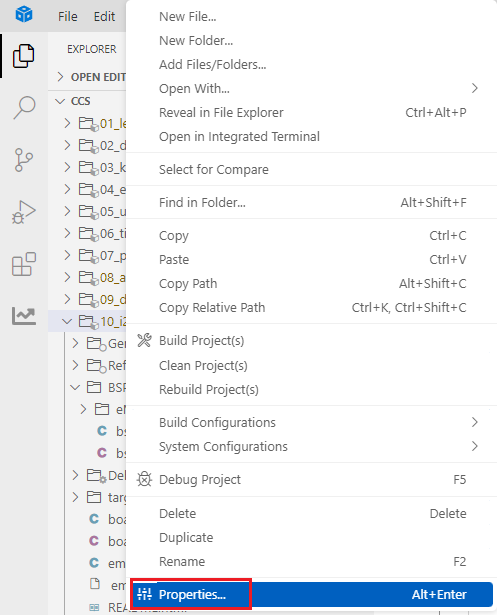Open the Edit menu
The width and height of the screenshot is (497, 615).
click(104, 16)
